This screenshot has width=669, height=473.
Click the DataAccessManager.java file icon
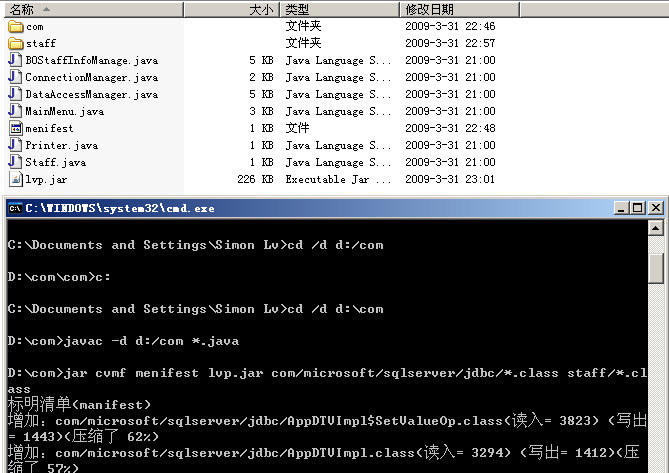click(x=15, y=94)
